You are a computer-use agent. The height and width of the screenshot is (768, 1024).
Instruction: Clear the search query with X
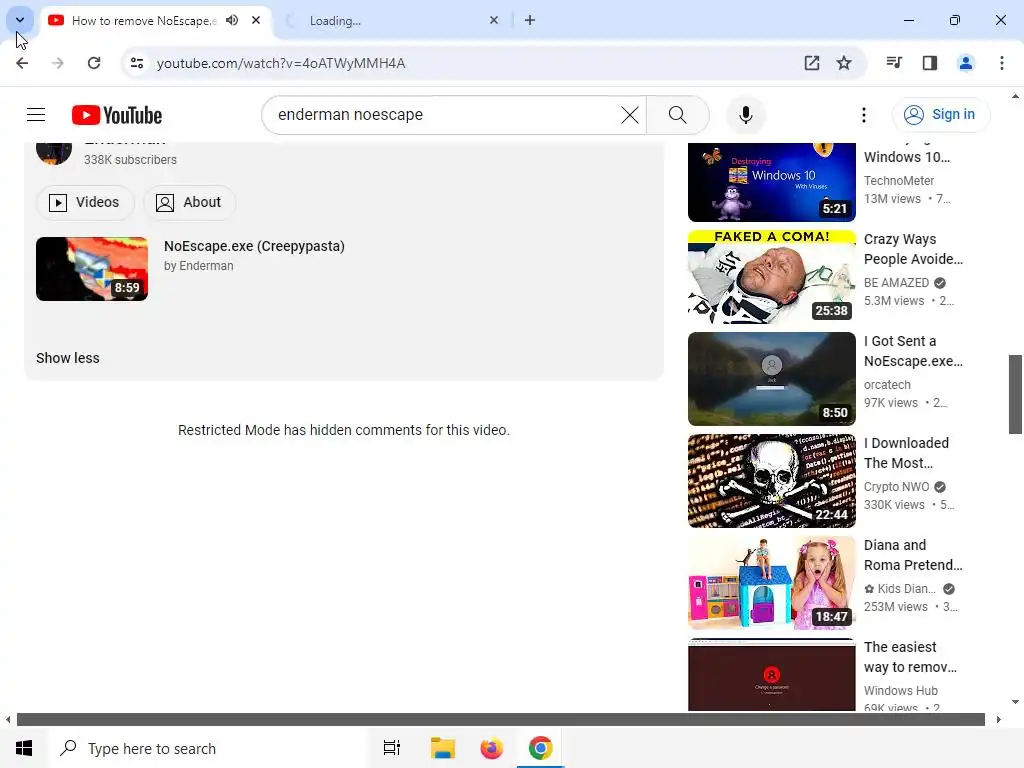[630, 115]
